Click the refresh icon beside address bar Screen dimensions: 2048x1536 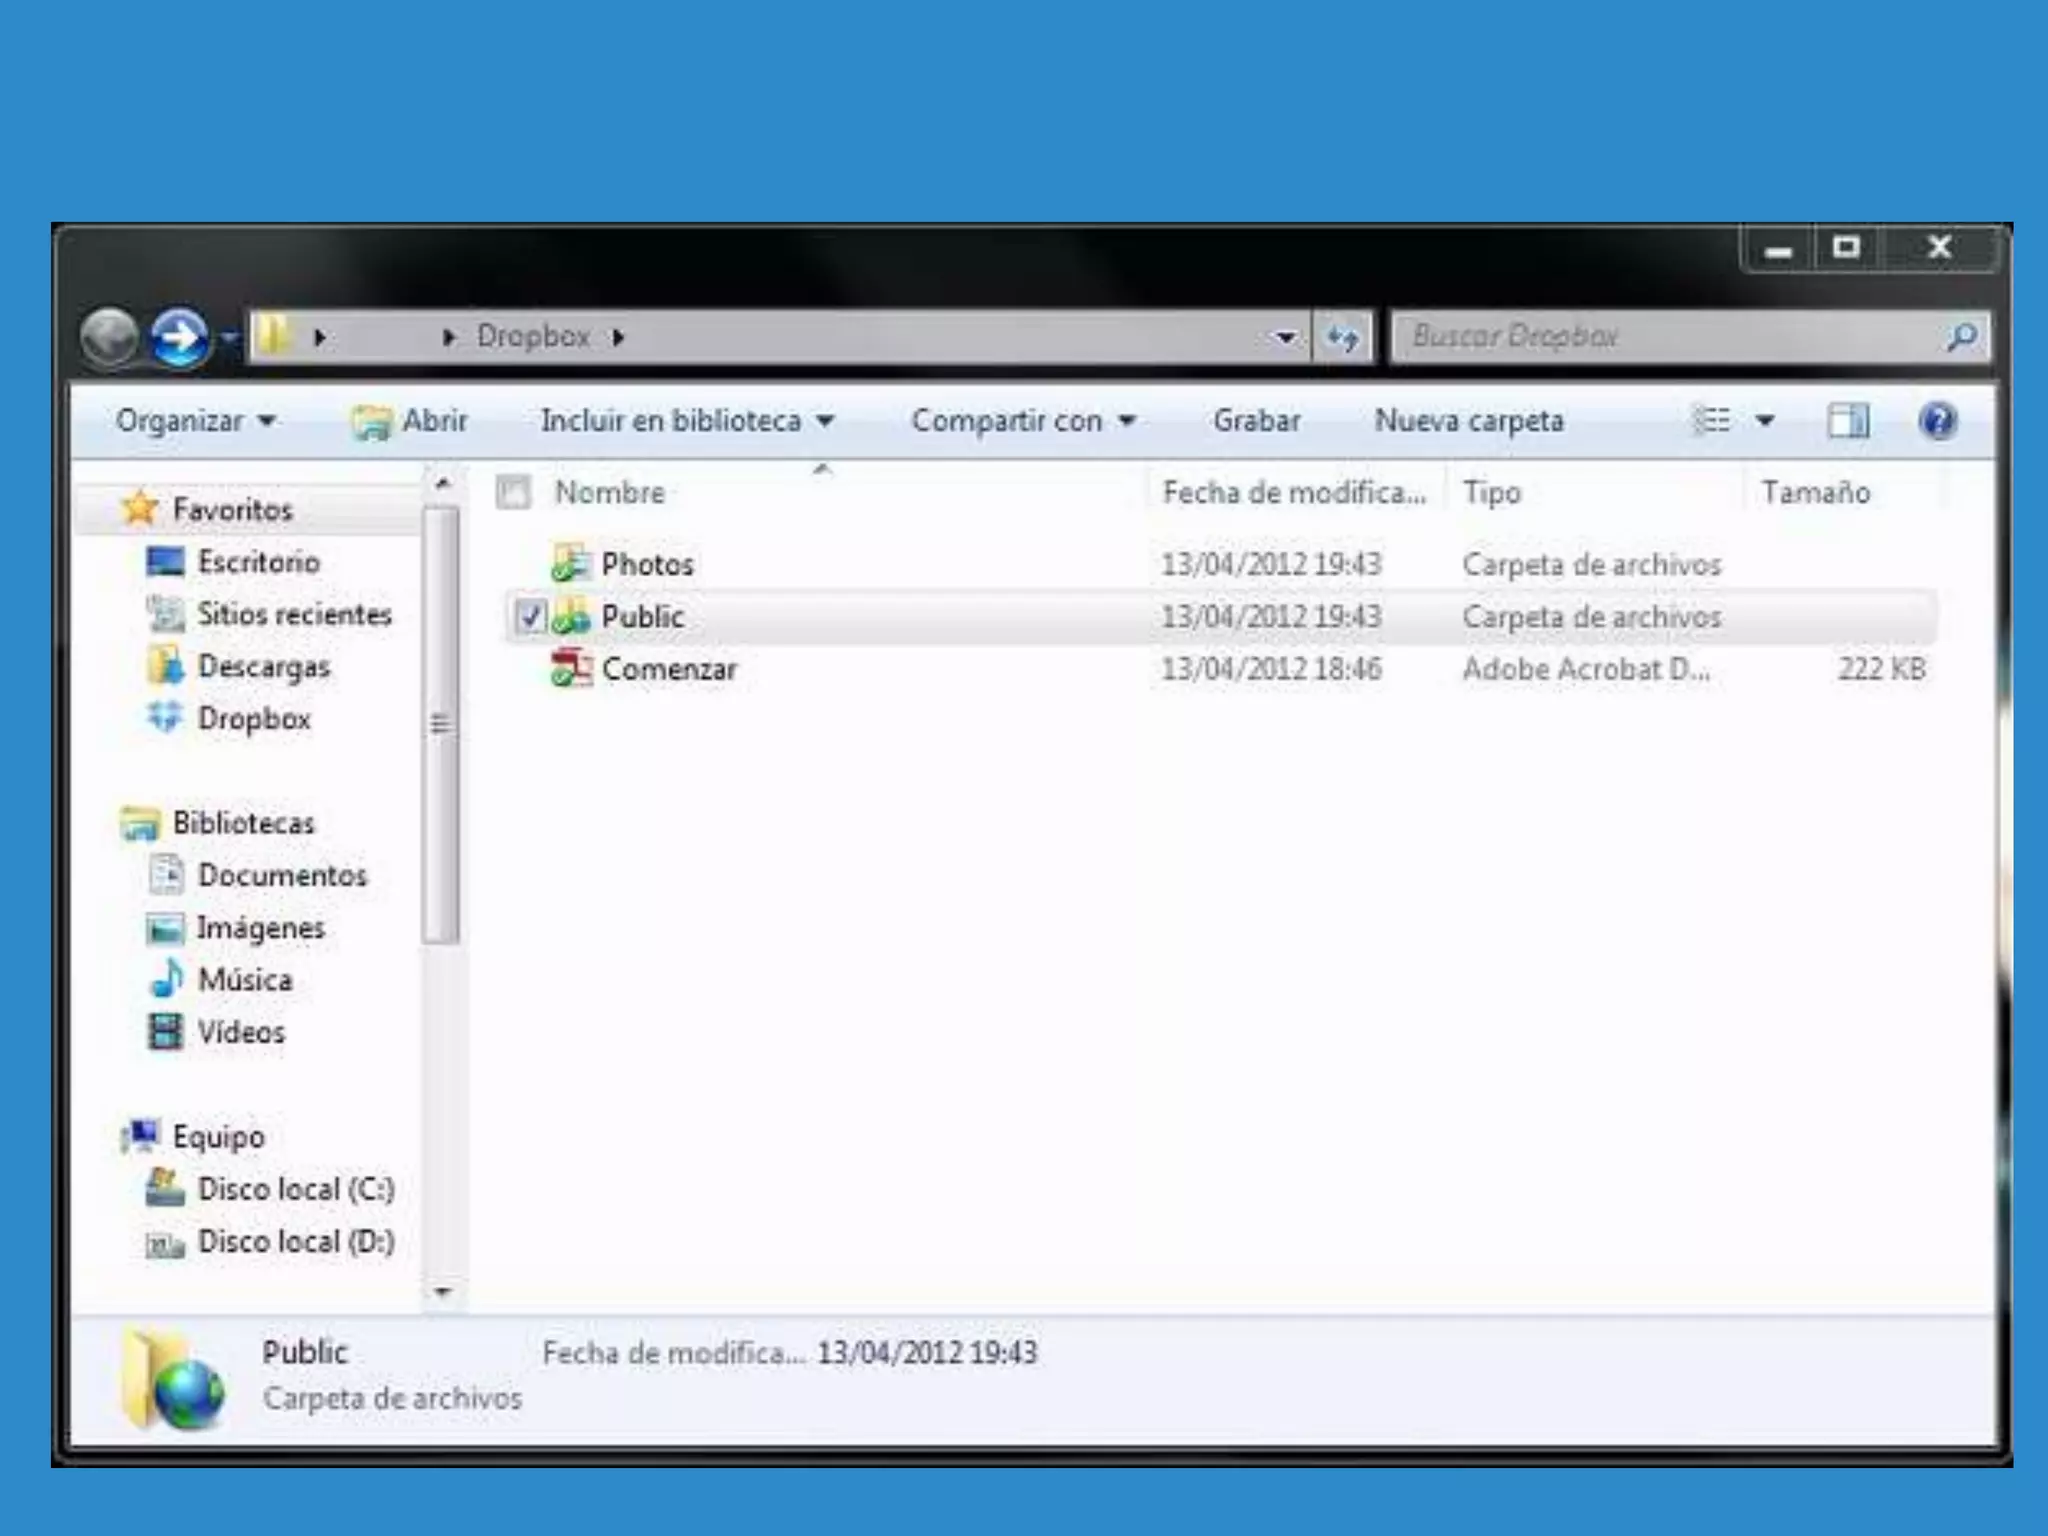1342,337
